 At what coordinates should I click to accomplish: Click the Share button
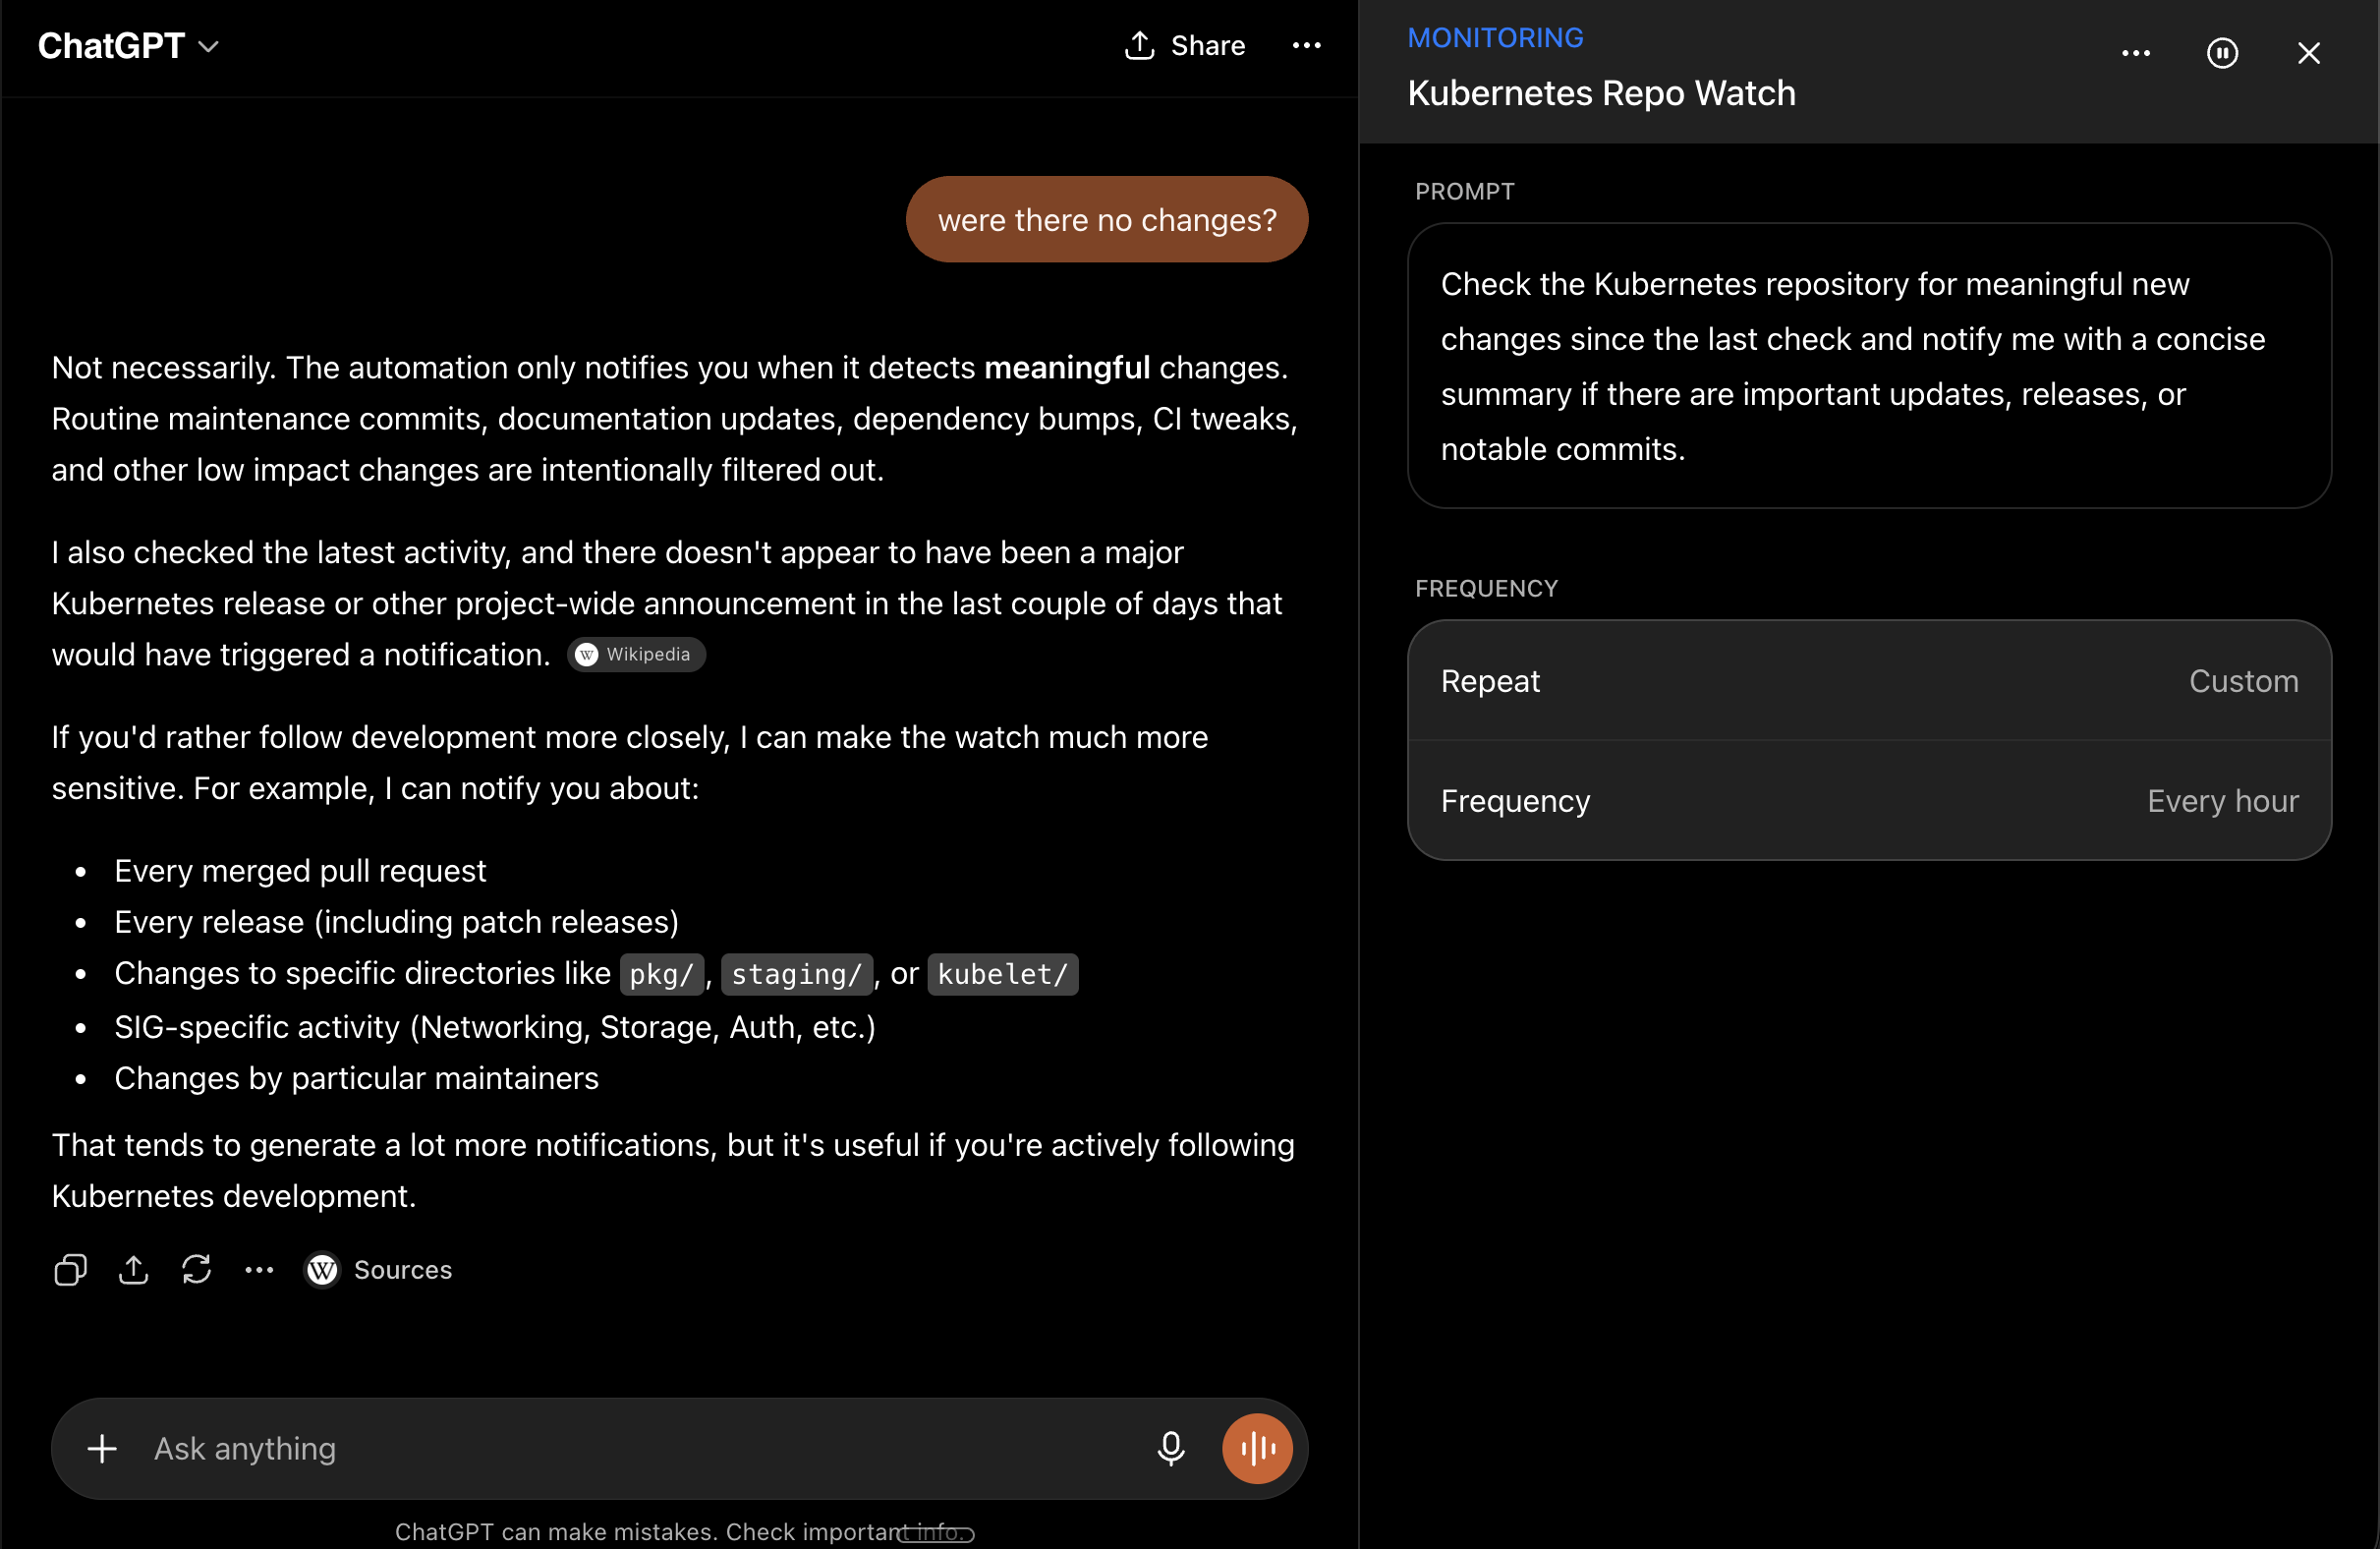tap(1185, 46)
